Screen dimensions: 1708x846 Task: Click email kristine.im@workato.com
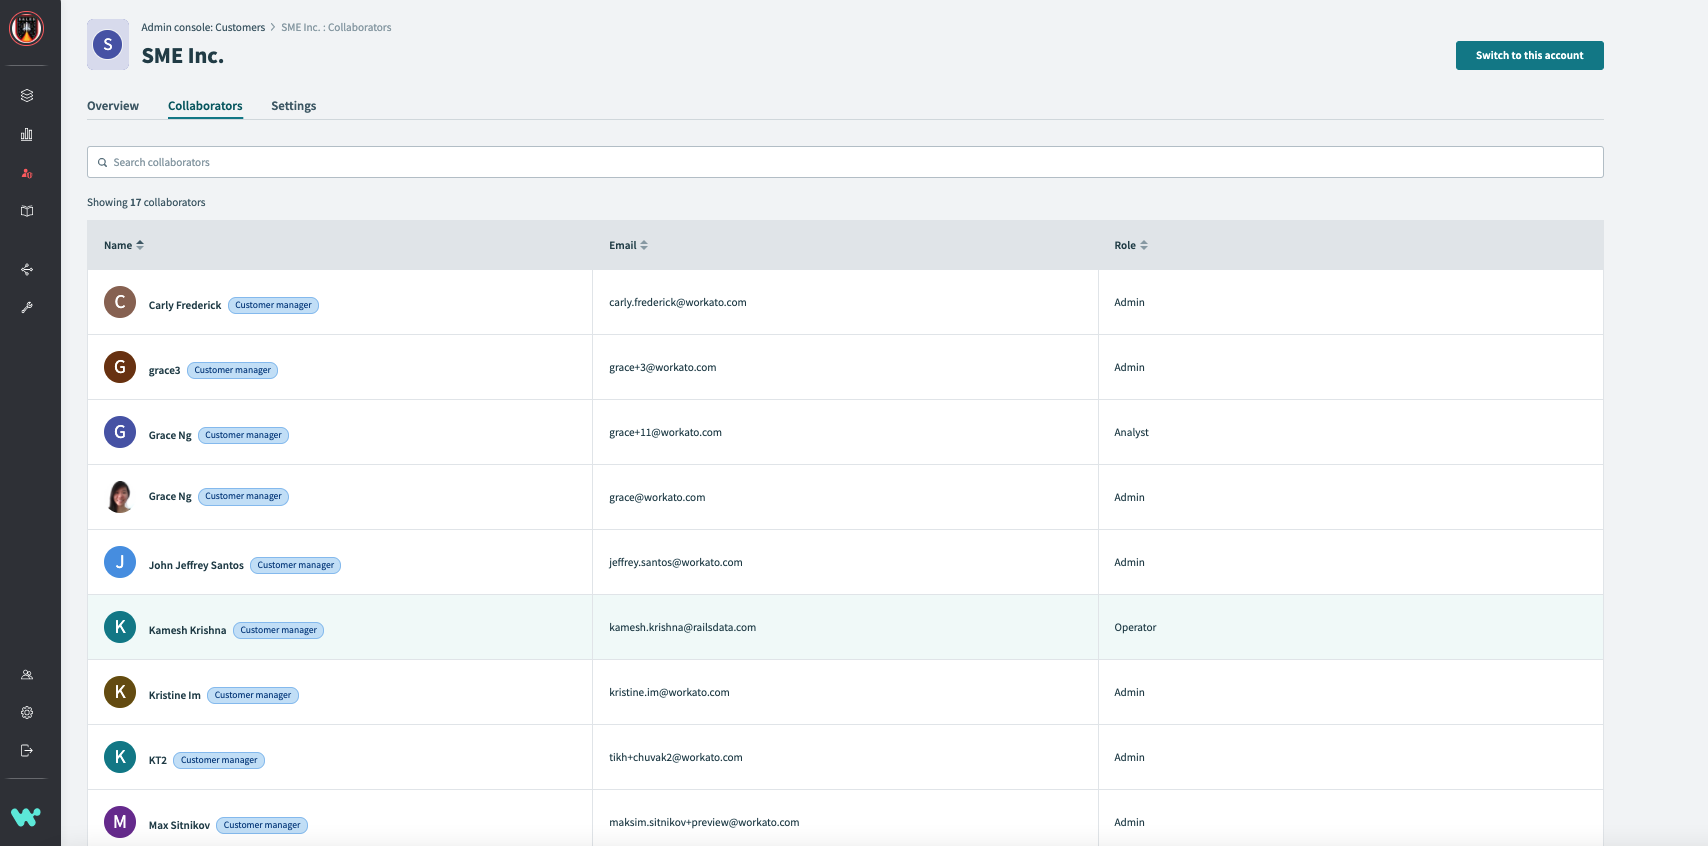[x=670, y=692]
